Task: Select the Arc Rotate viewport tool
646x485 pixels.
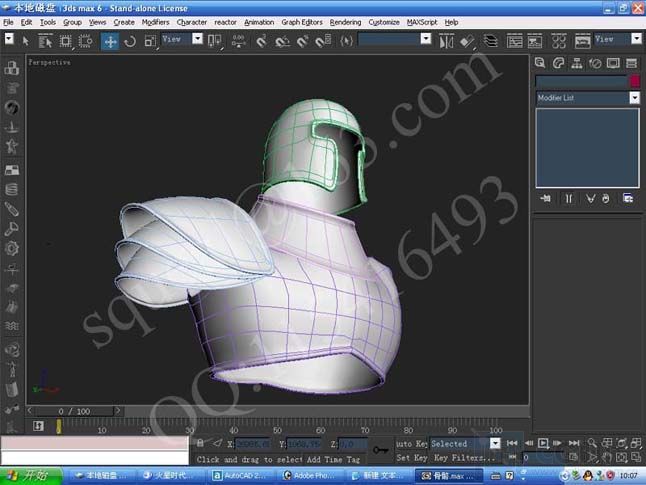Action: pyautogui.click(x=621, y=457)
